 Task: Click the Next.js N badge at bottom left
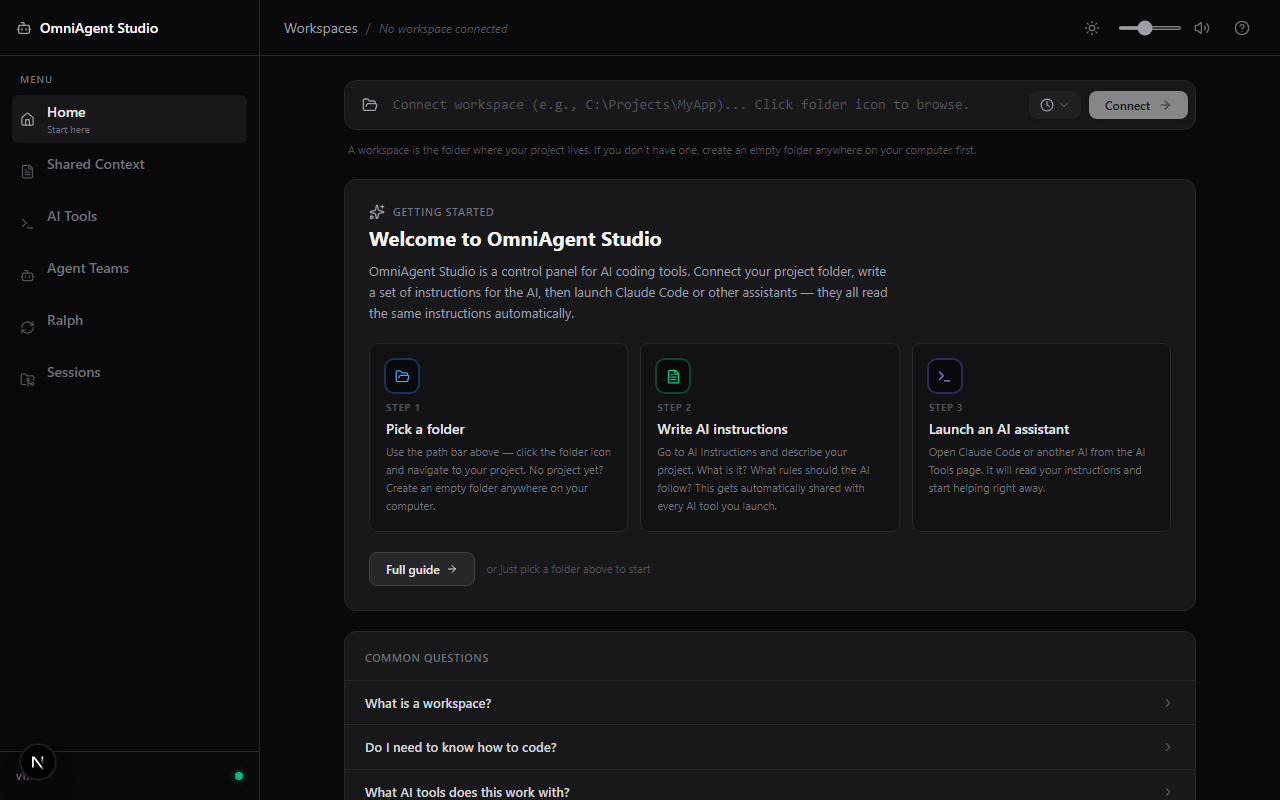click(x=38, y=762)
